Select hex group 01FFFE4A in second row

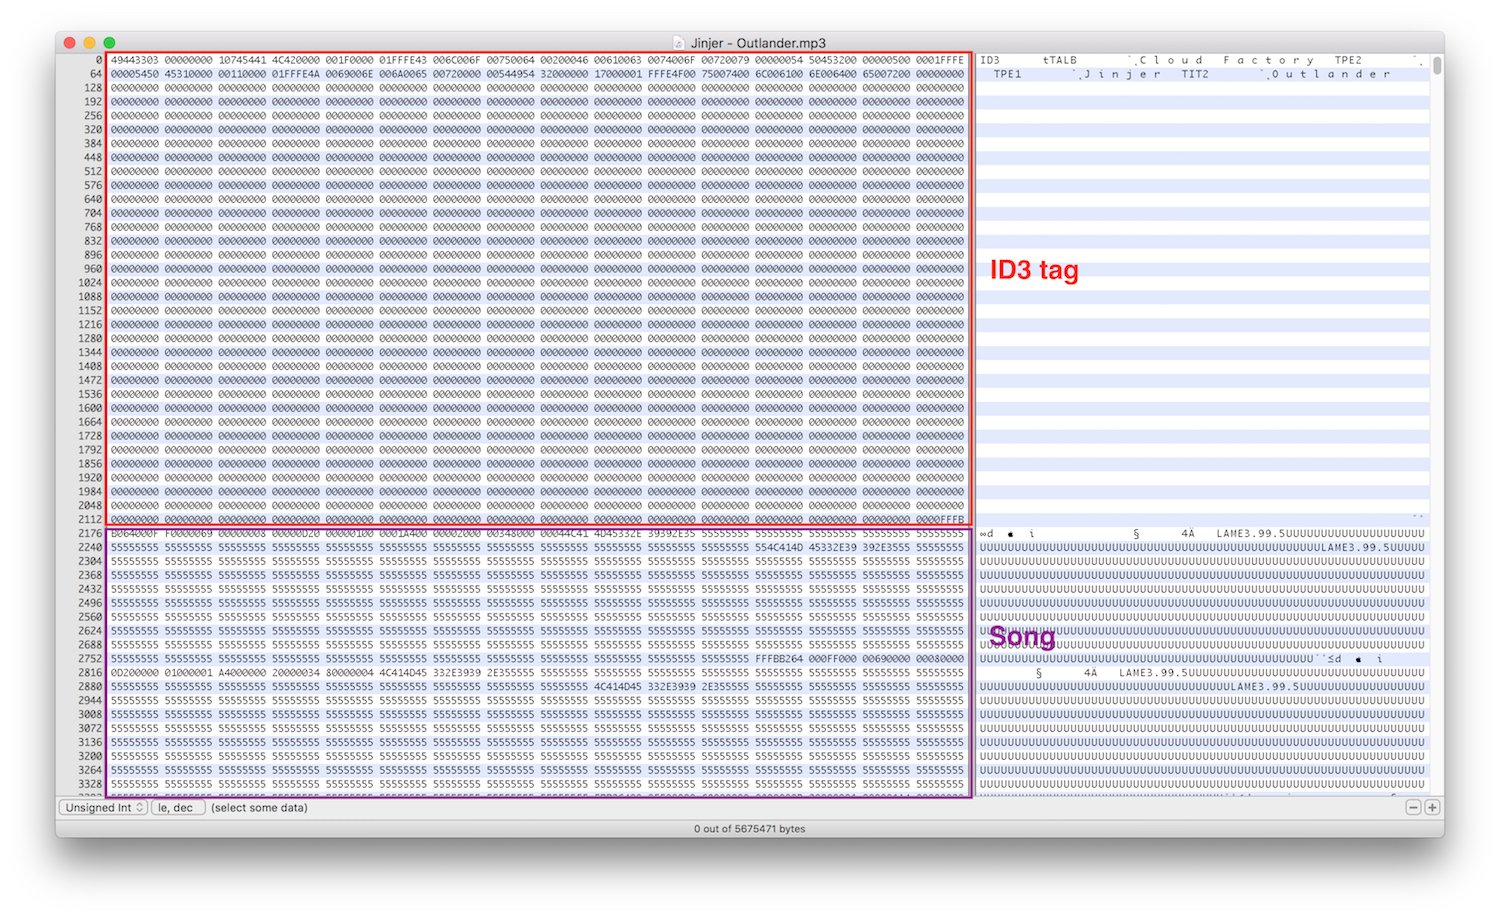(296, 74)
